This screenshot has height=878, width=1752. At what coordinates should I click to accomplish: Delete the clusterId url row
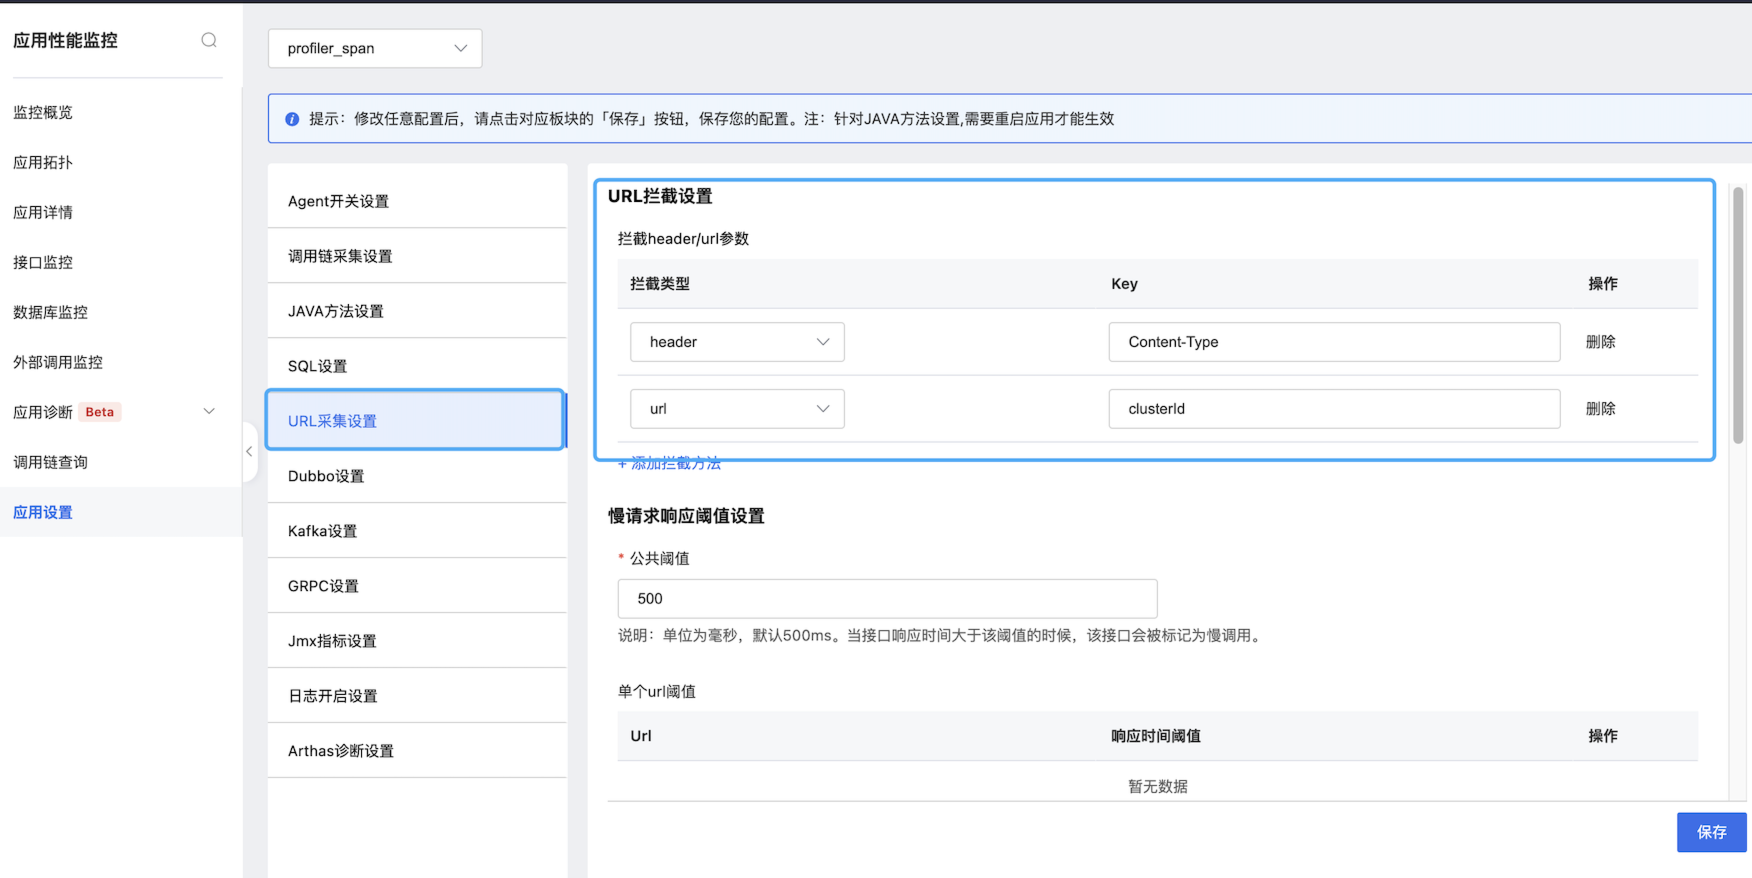[x=1600, y=409]
